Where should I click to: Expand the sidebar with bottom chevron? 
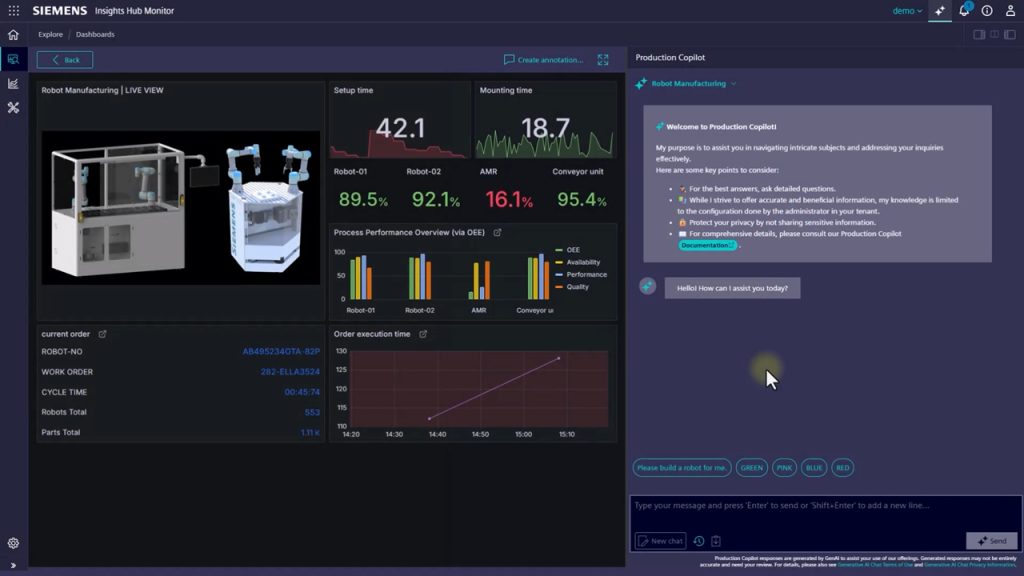tap(13, 566)
